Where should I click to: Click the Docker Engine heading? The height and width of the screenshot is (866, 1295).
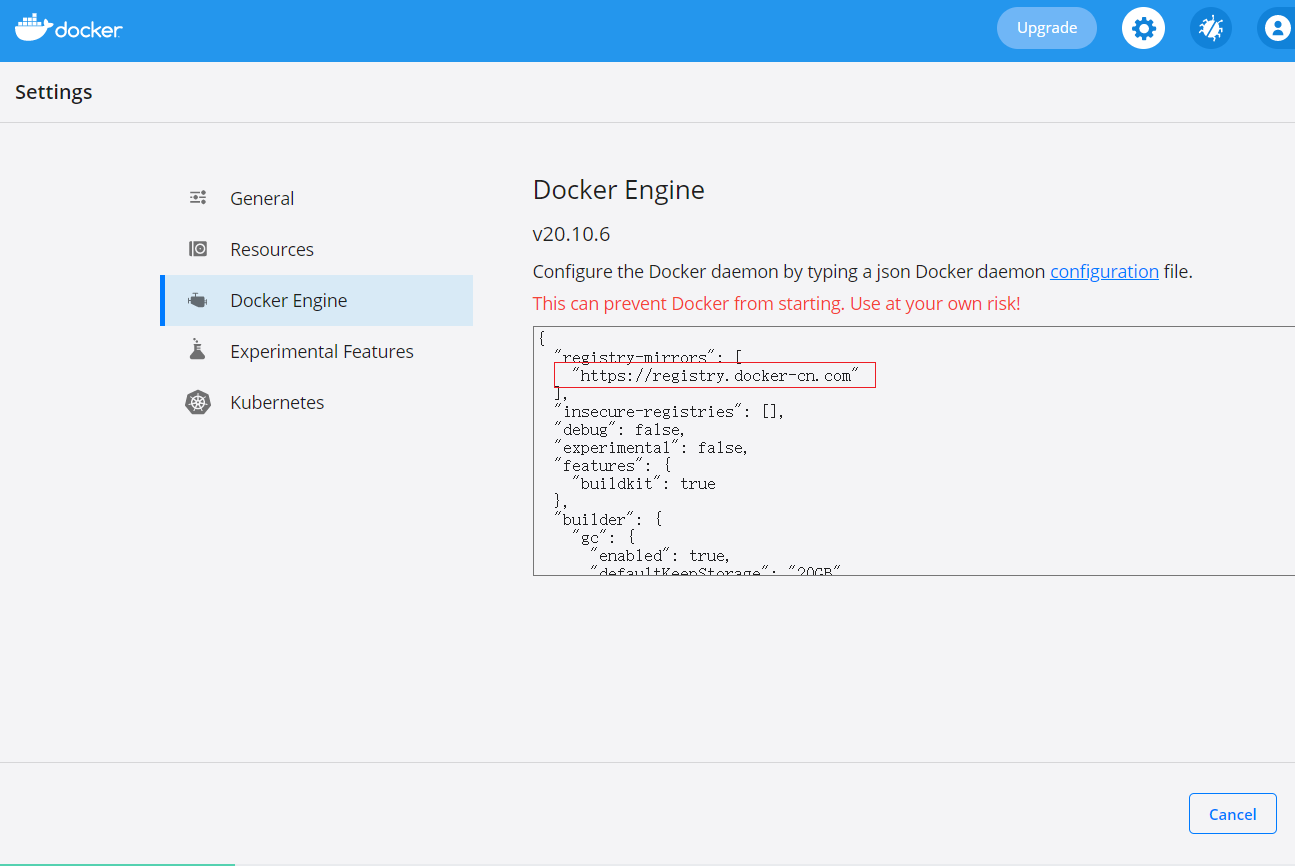(x=619, y=190)
